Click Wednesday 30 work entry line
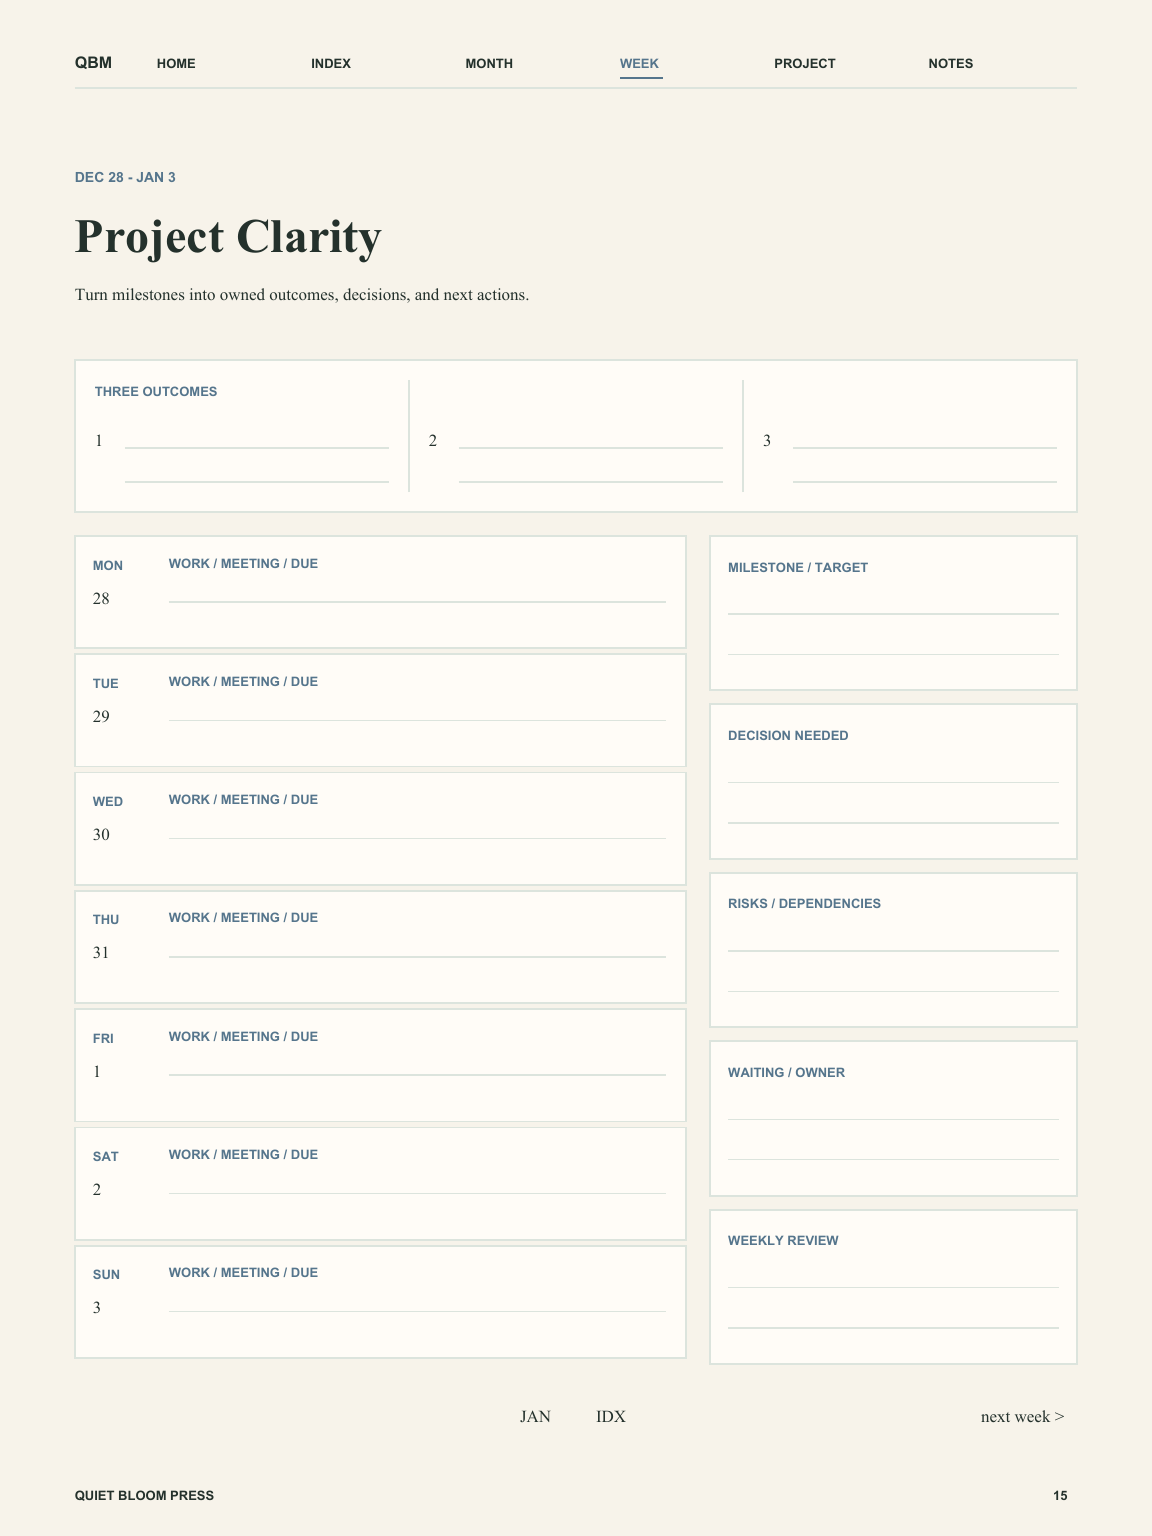The height and width of the screenshot is (1536, 1152). [417, 828]
